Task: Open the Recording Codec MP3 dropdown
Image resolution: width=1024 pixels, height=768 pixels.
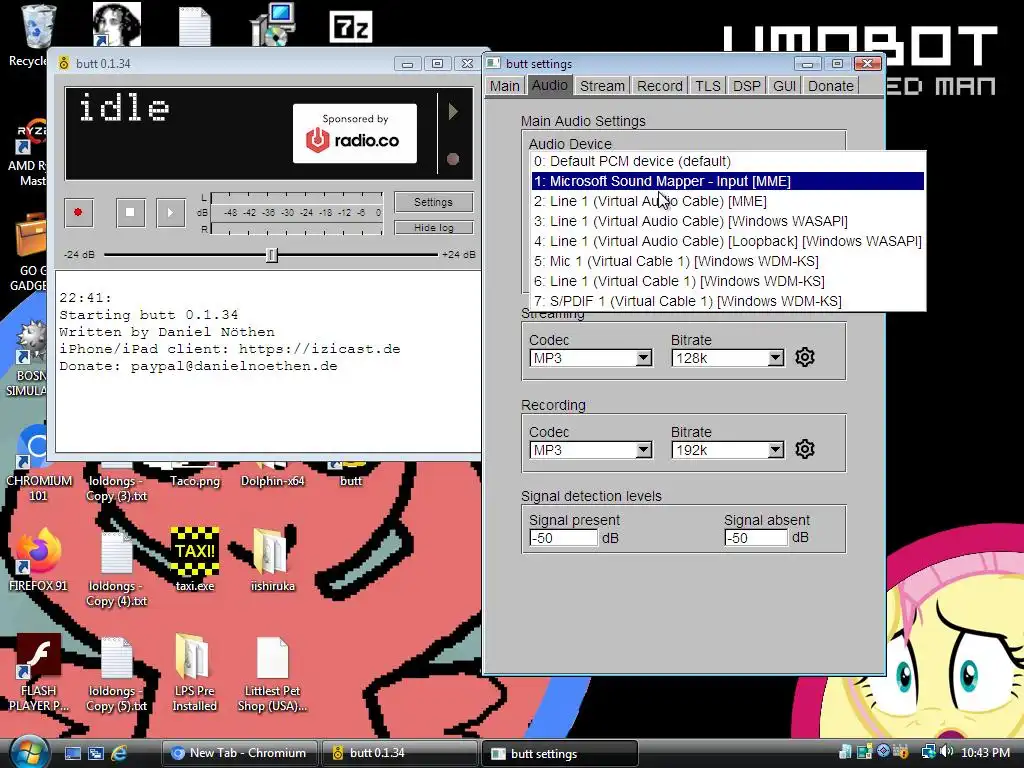Action: 590,450
